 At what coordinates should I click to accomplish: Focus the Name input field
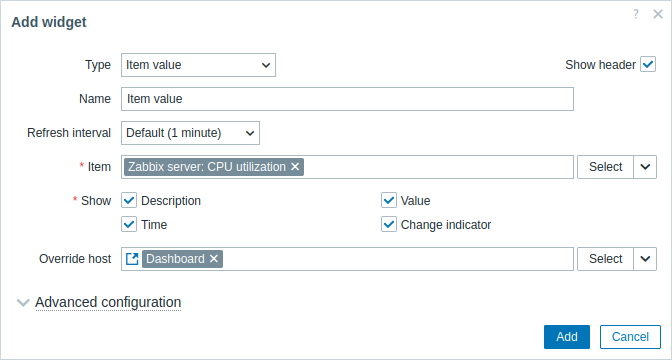[347, 99]
